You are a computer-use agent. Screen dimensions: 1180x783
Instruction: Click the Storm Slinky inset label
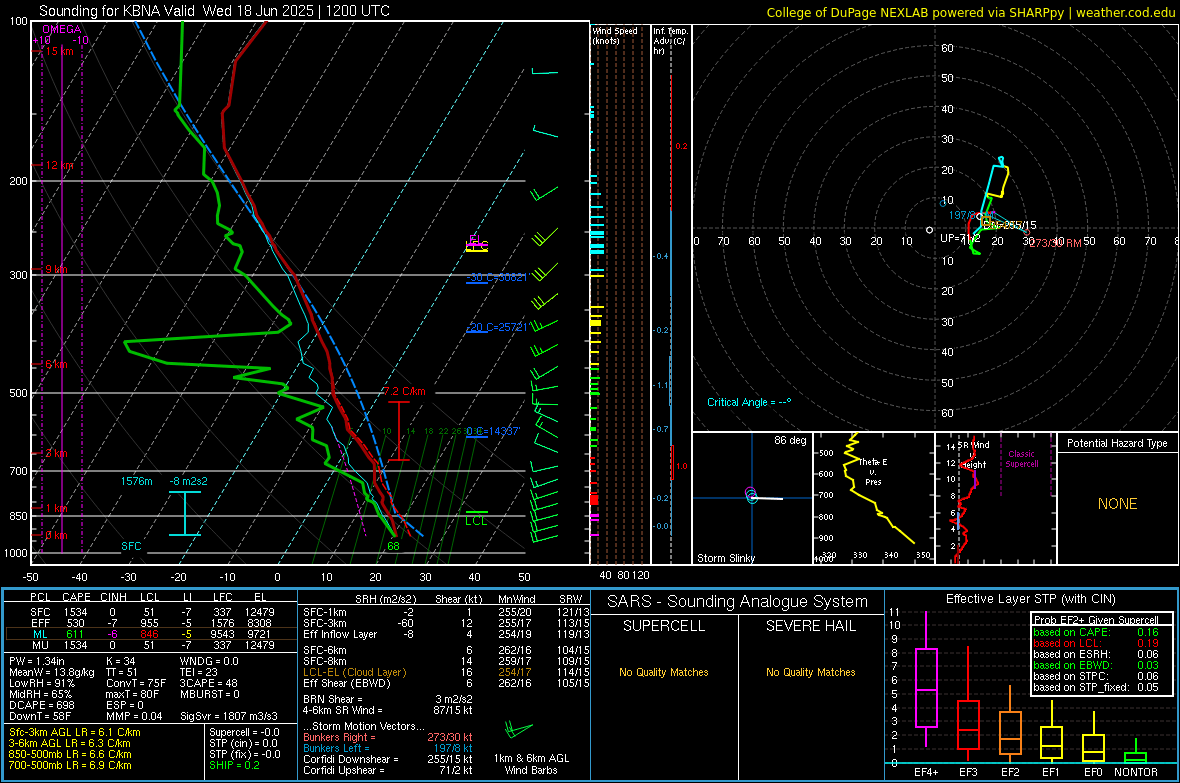[726, 558]
